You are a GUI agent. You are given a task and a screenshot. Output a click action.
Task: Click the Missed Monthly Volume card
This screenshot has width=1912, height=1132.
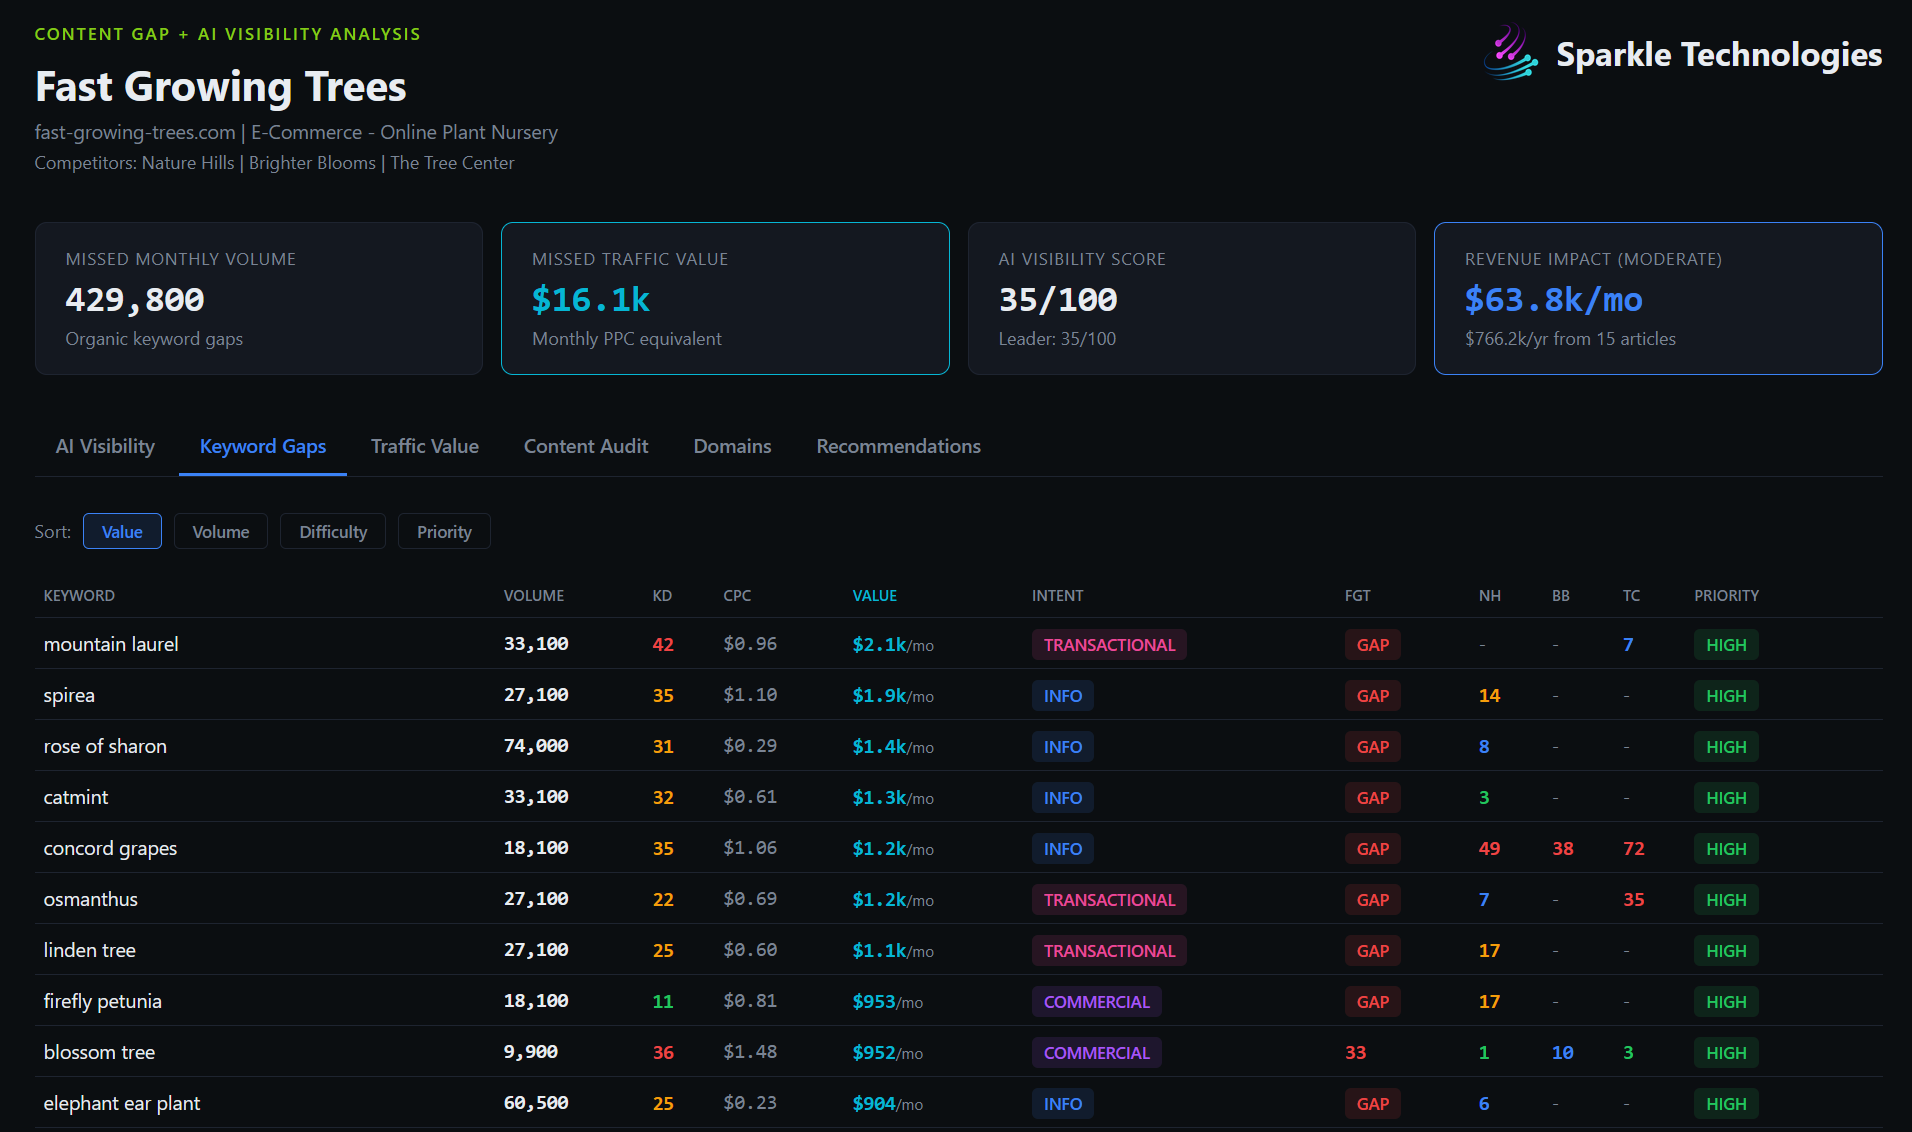pos(259,298)
